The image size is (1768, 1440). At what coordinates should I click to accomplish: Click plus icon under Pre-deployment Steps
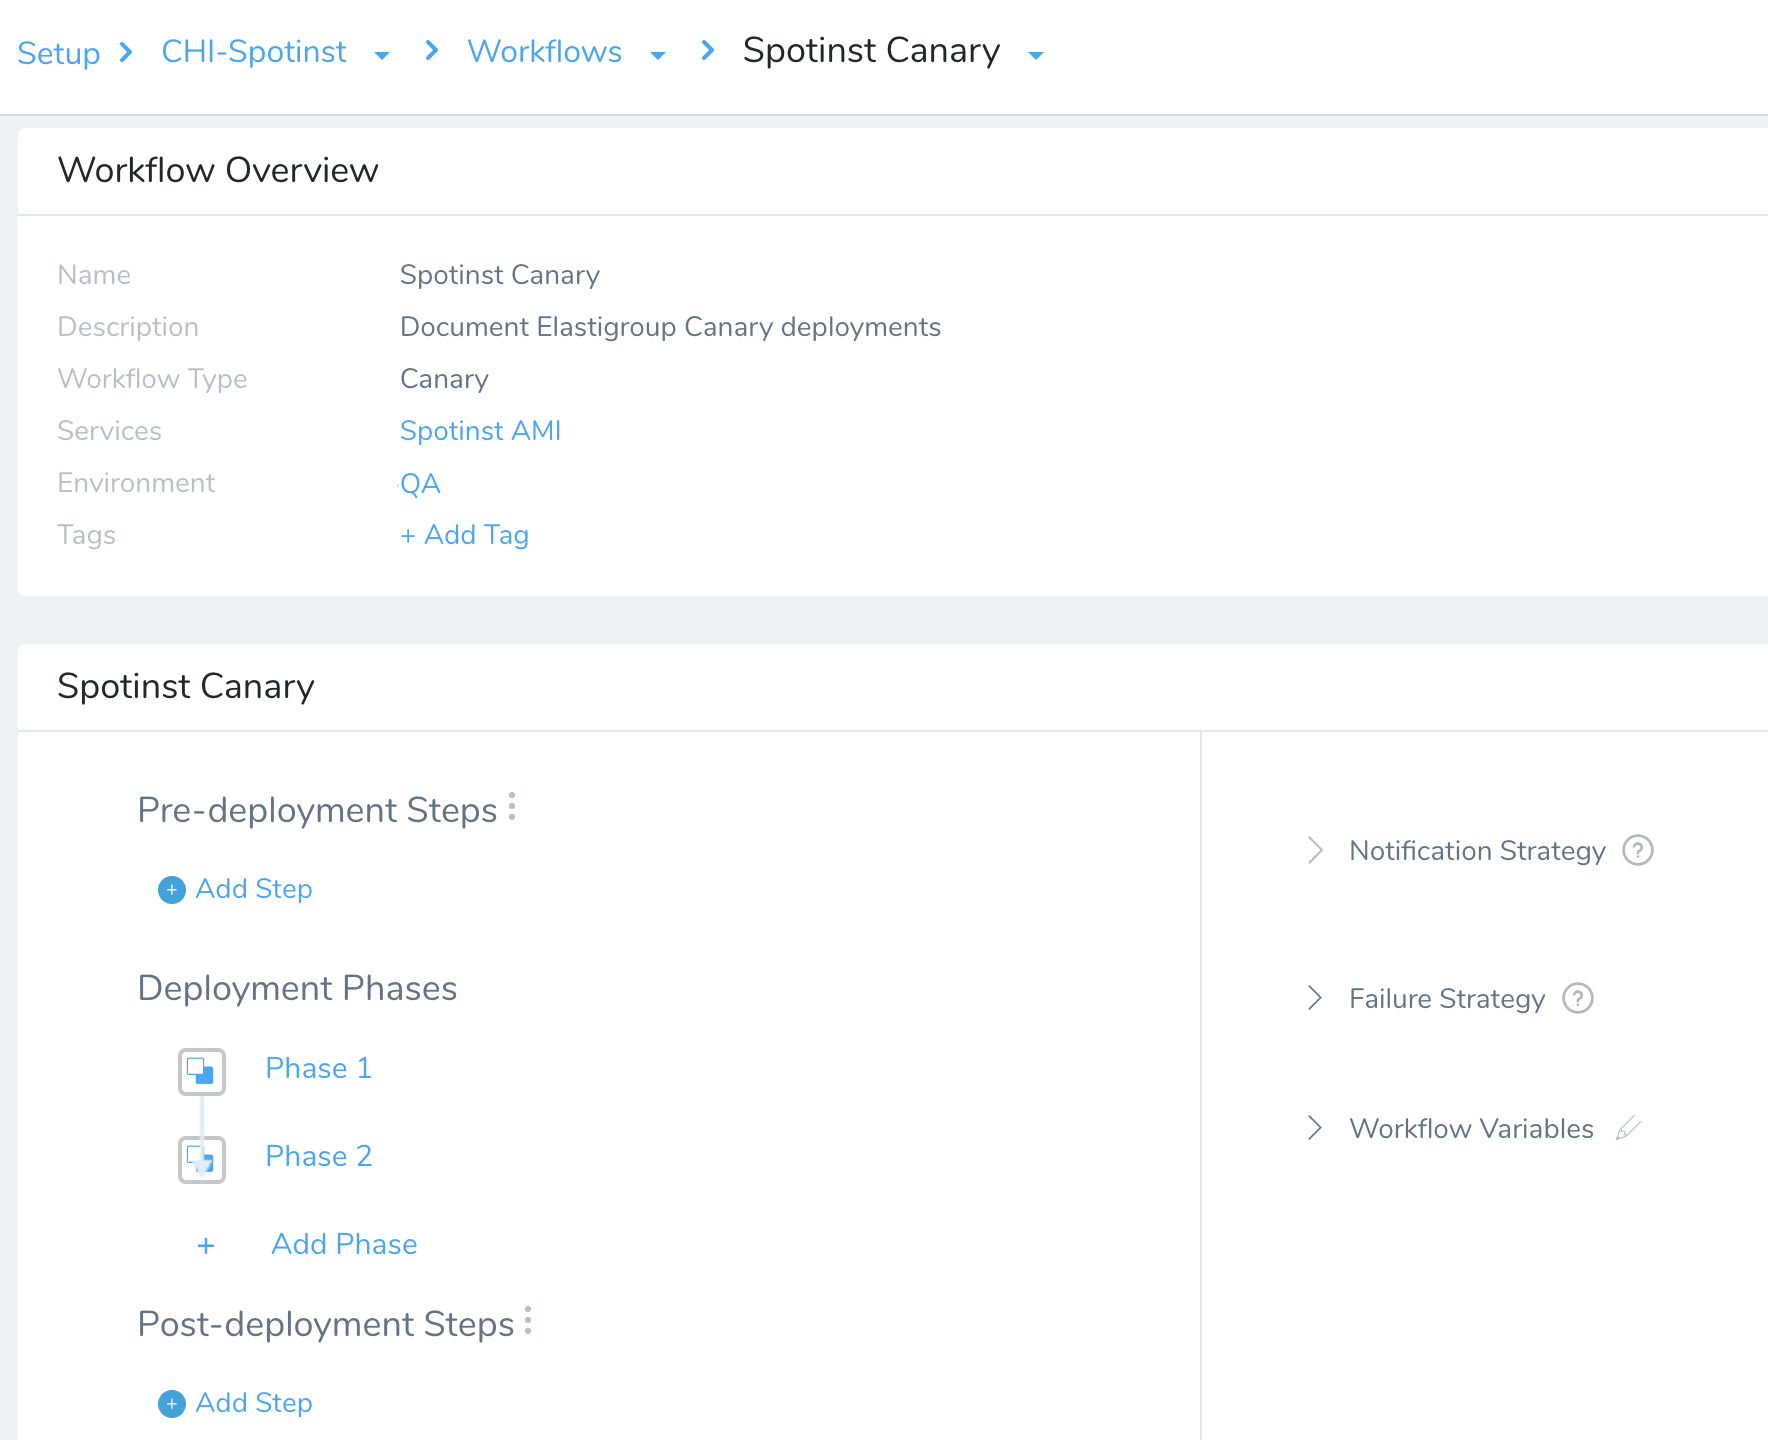tap(172, 890)
